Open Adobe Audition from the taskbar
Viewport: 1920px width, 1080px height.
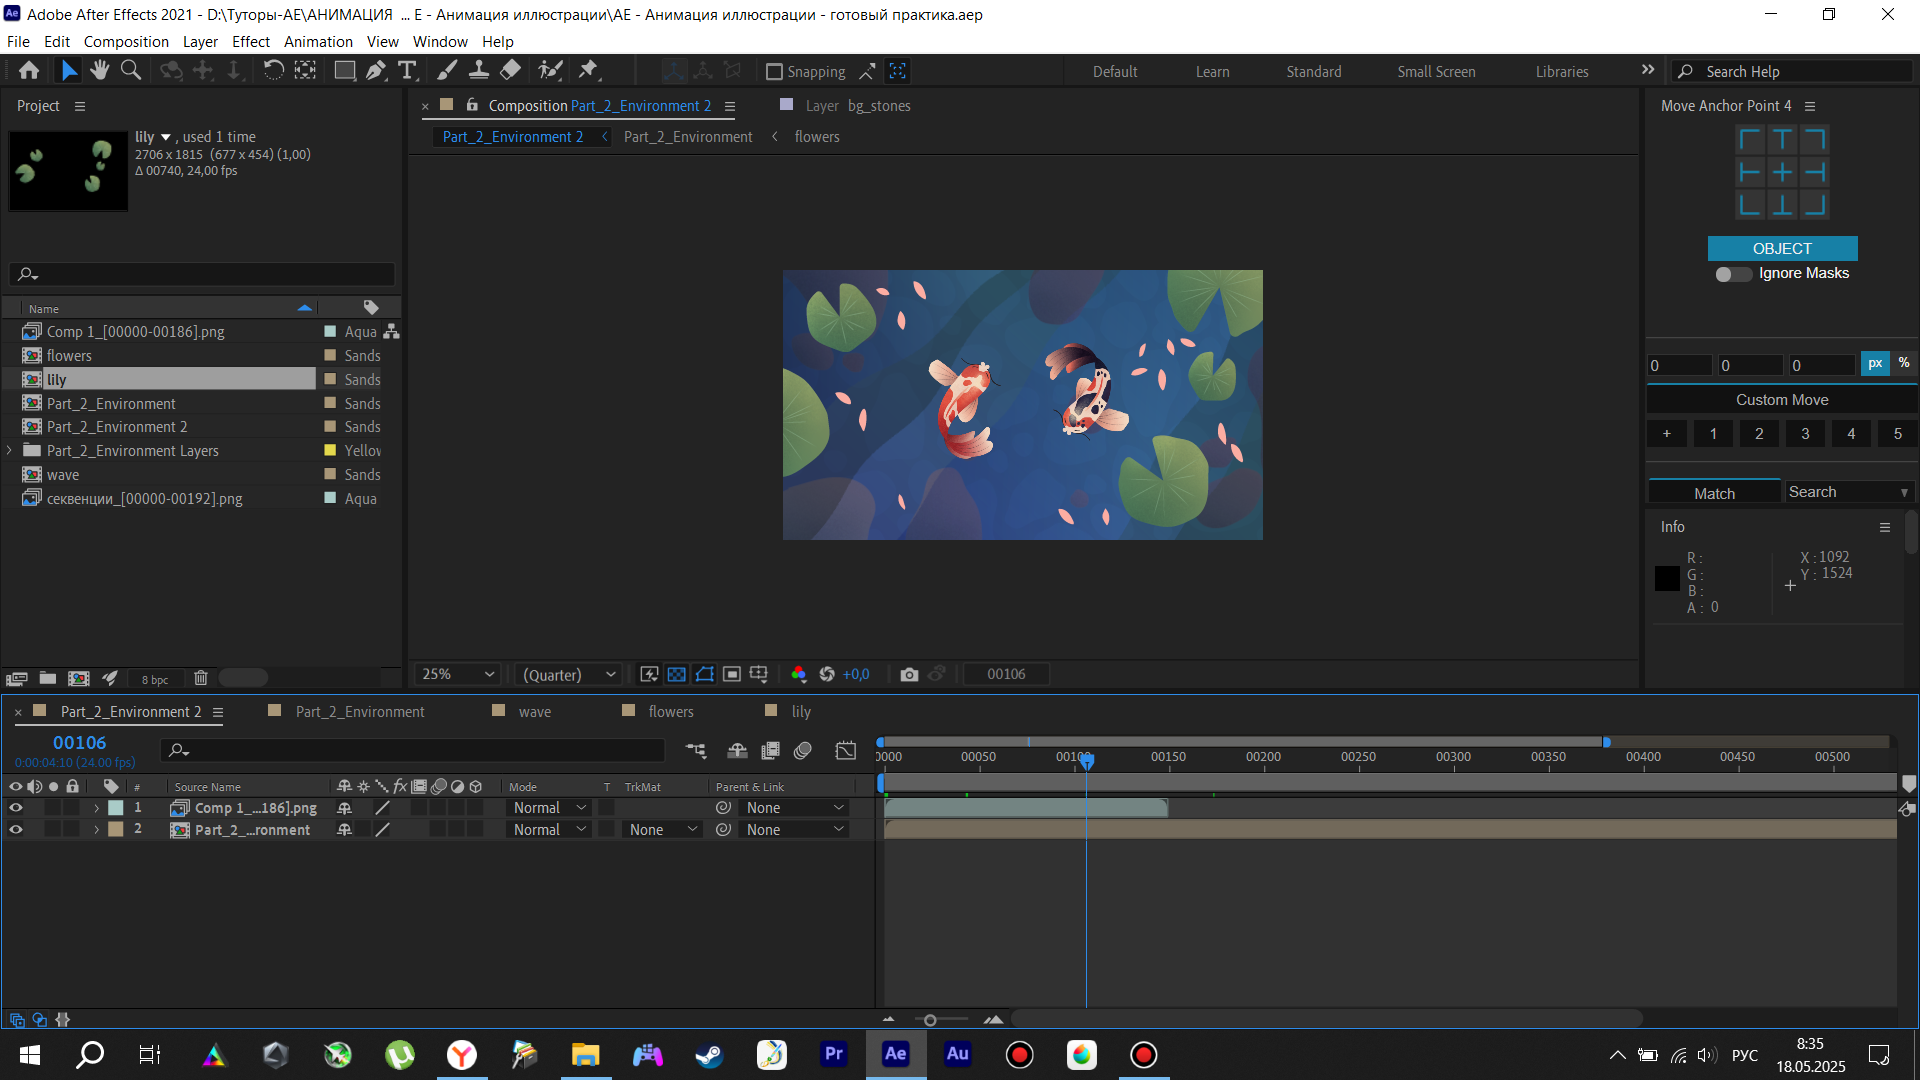pyautogui.click(x=958, y=1054)
